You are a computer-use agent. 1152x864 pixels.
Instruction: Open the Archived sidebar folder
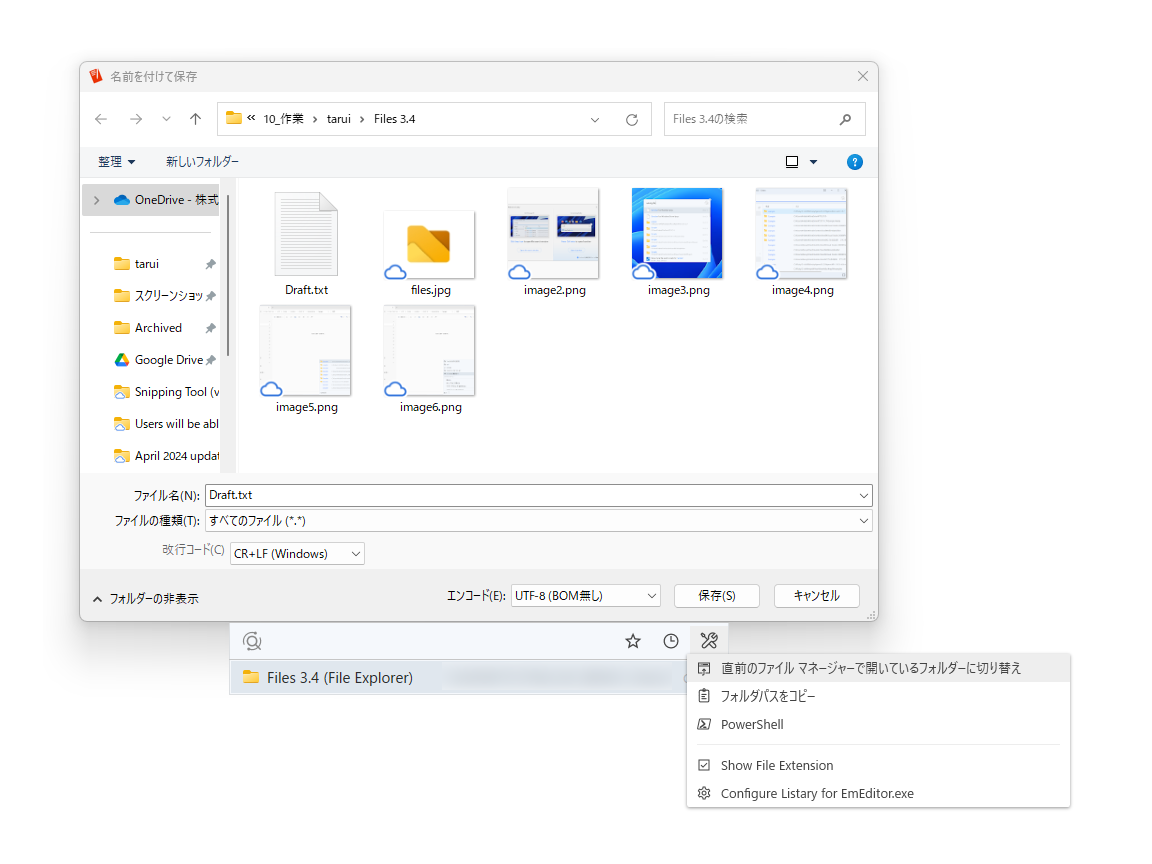[158, 328]
